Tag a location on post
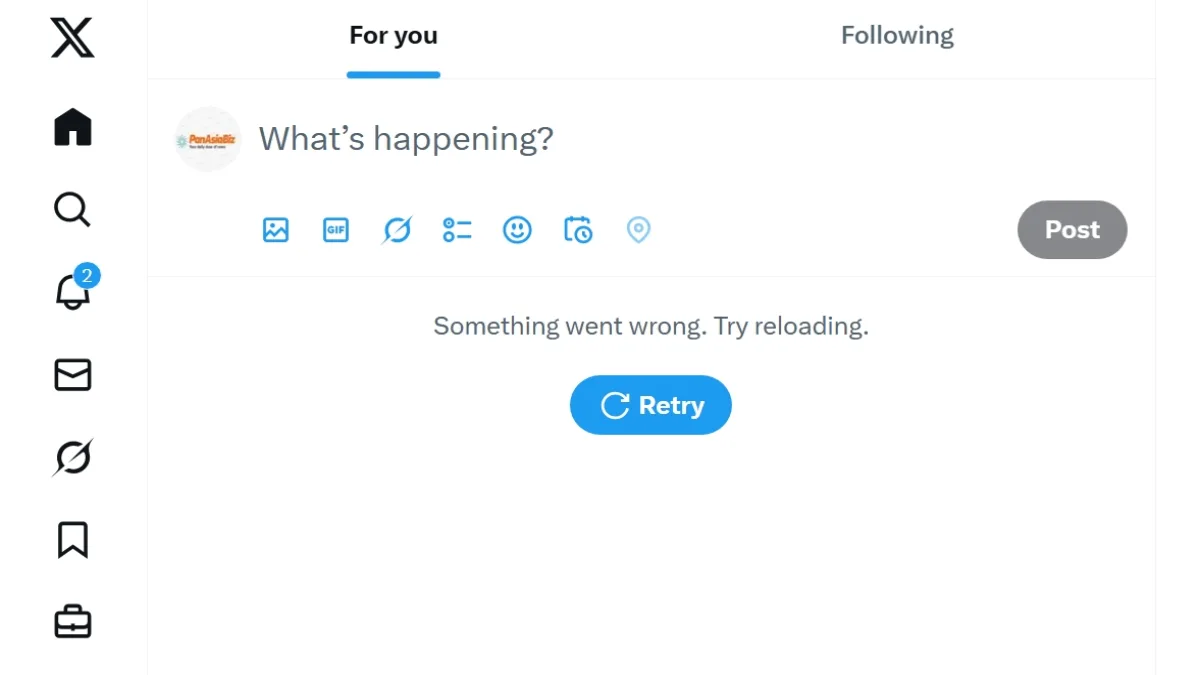Screen dimensions: 1200x675 (638, 230)
